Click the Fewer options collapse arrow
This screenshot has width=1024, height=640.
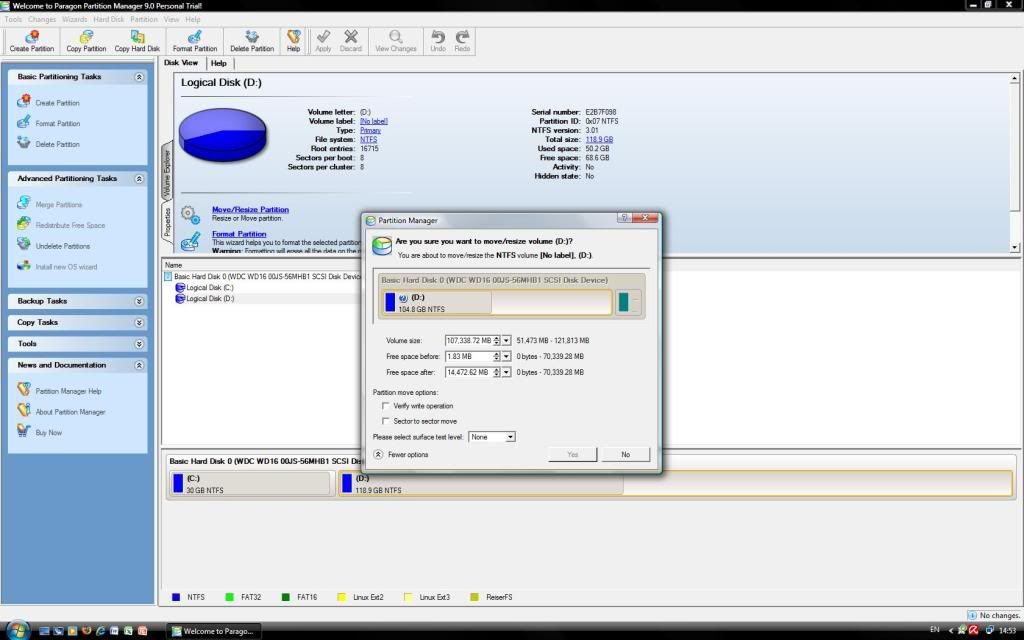tap(378, 454)
